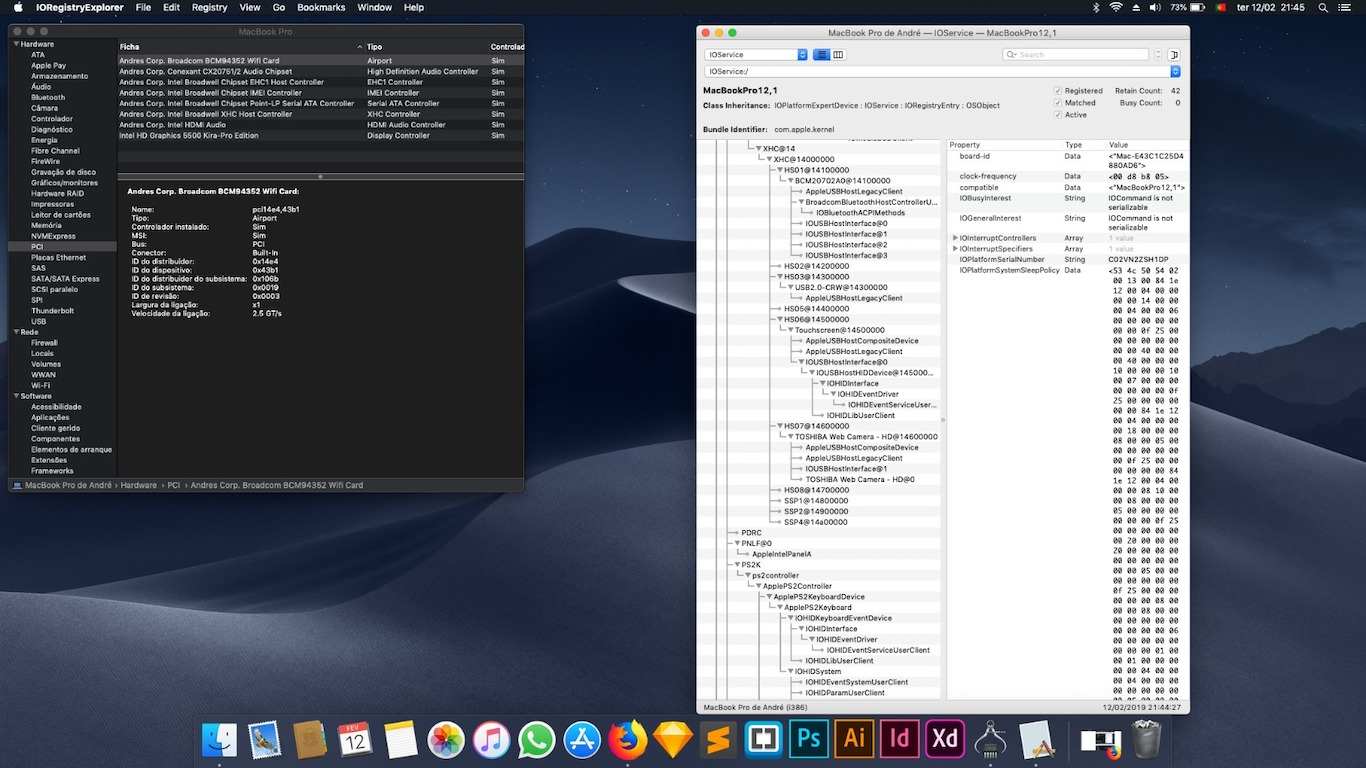Launch Adobe XD from the Dock
The height and width of the screenshot is (768, 1366).
pyautogui.click(x=945, y=740)
